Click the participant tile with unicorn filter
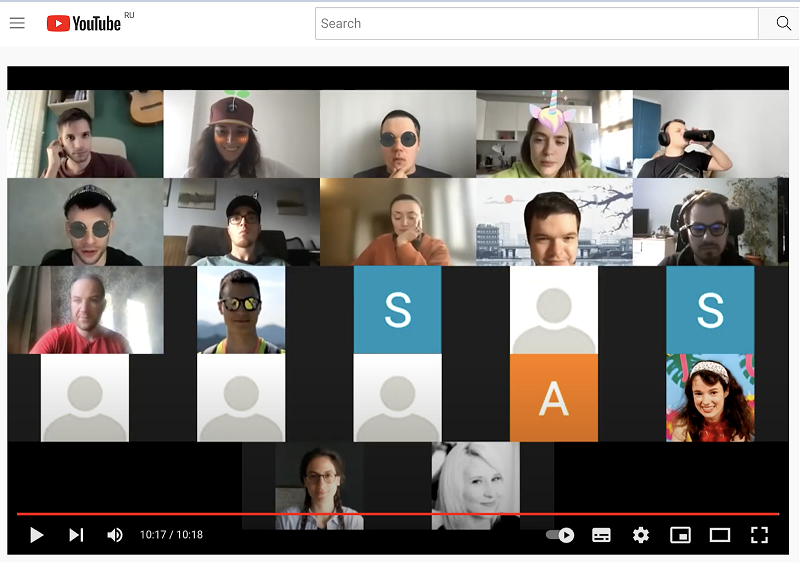 [555, 134]
